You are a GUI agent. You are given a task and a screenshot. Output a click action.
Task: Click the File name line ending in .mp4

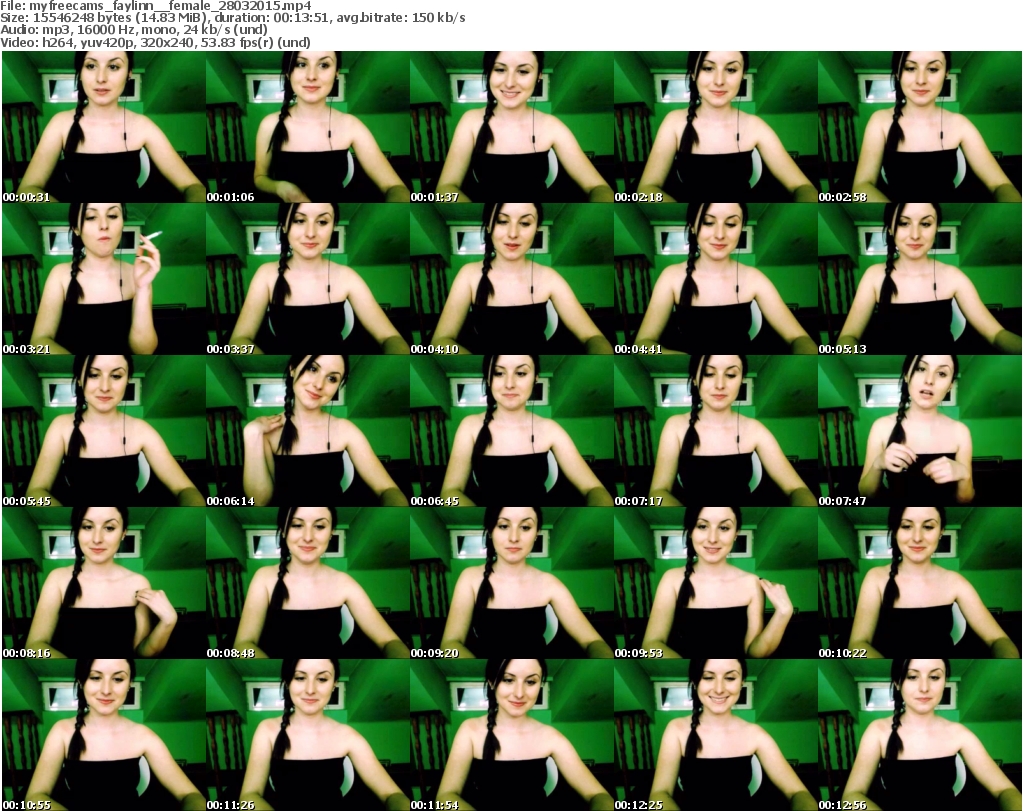pos(156,6)
